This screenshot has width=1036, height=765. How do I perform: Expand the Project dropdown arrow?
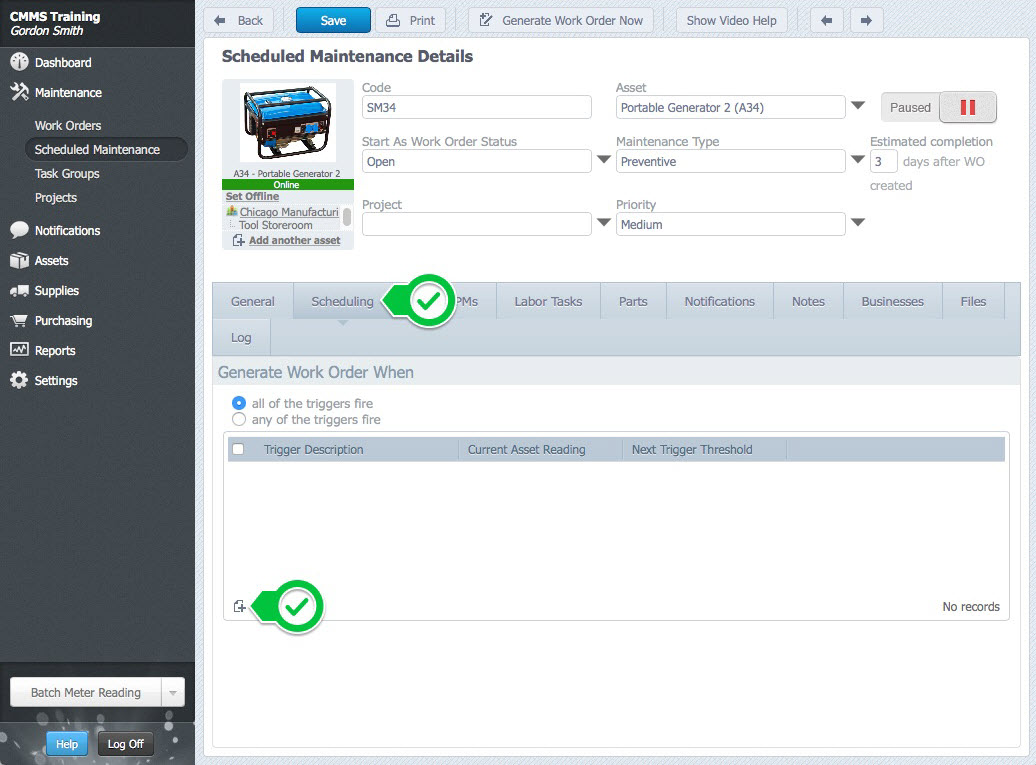(x=603, y=223)
